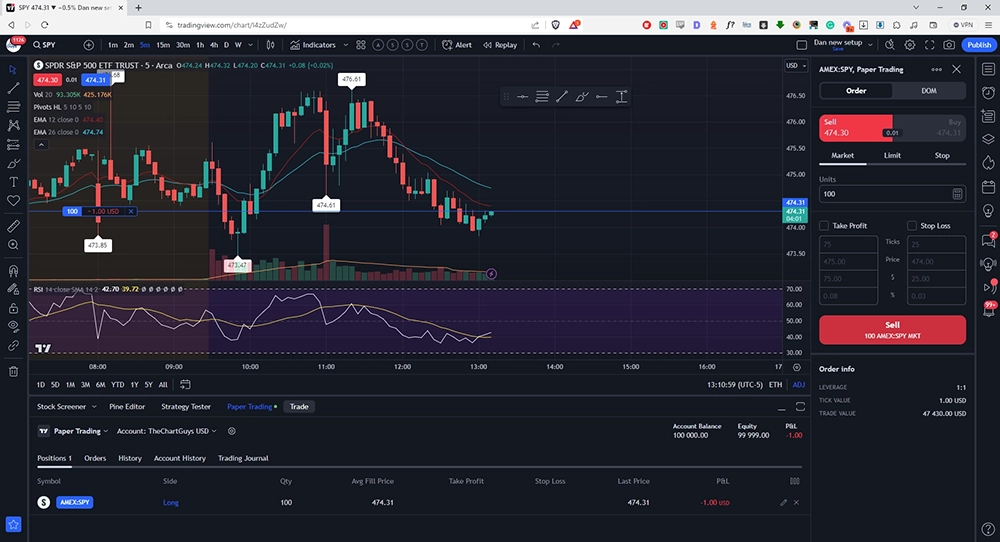The height and width of the screenshot is (542, 1000).
Task: Open chart settings gear icon
Action: [910, 45]
